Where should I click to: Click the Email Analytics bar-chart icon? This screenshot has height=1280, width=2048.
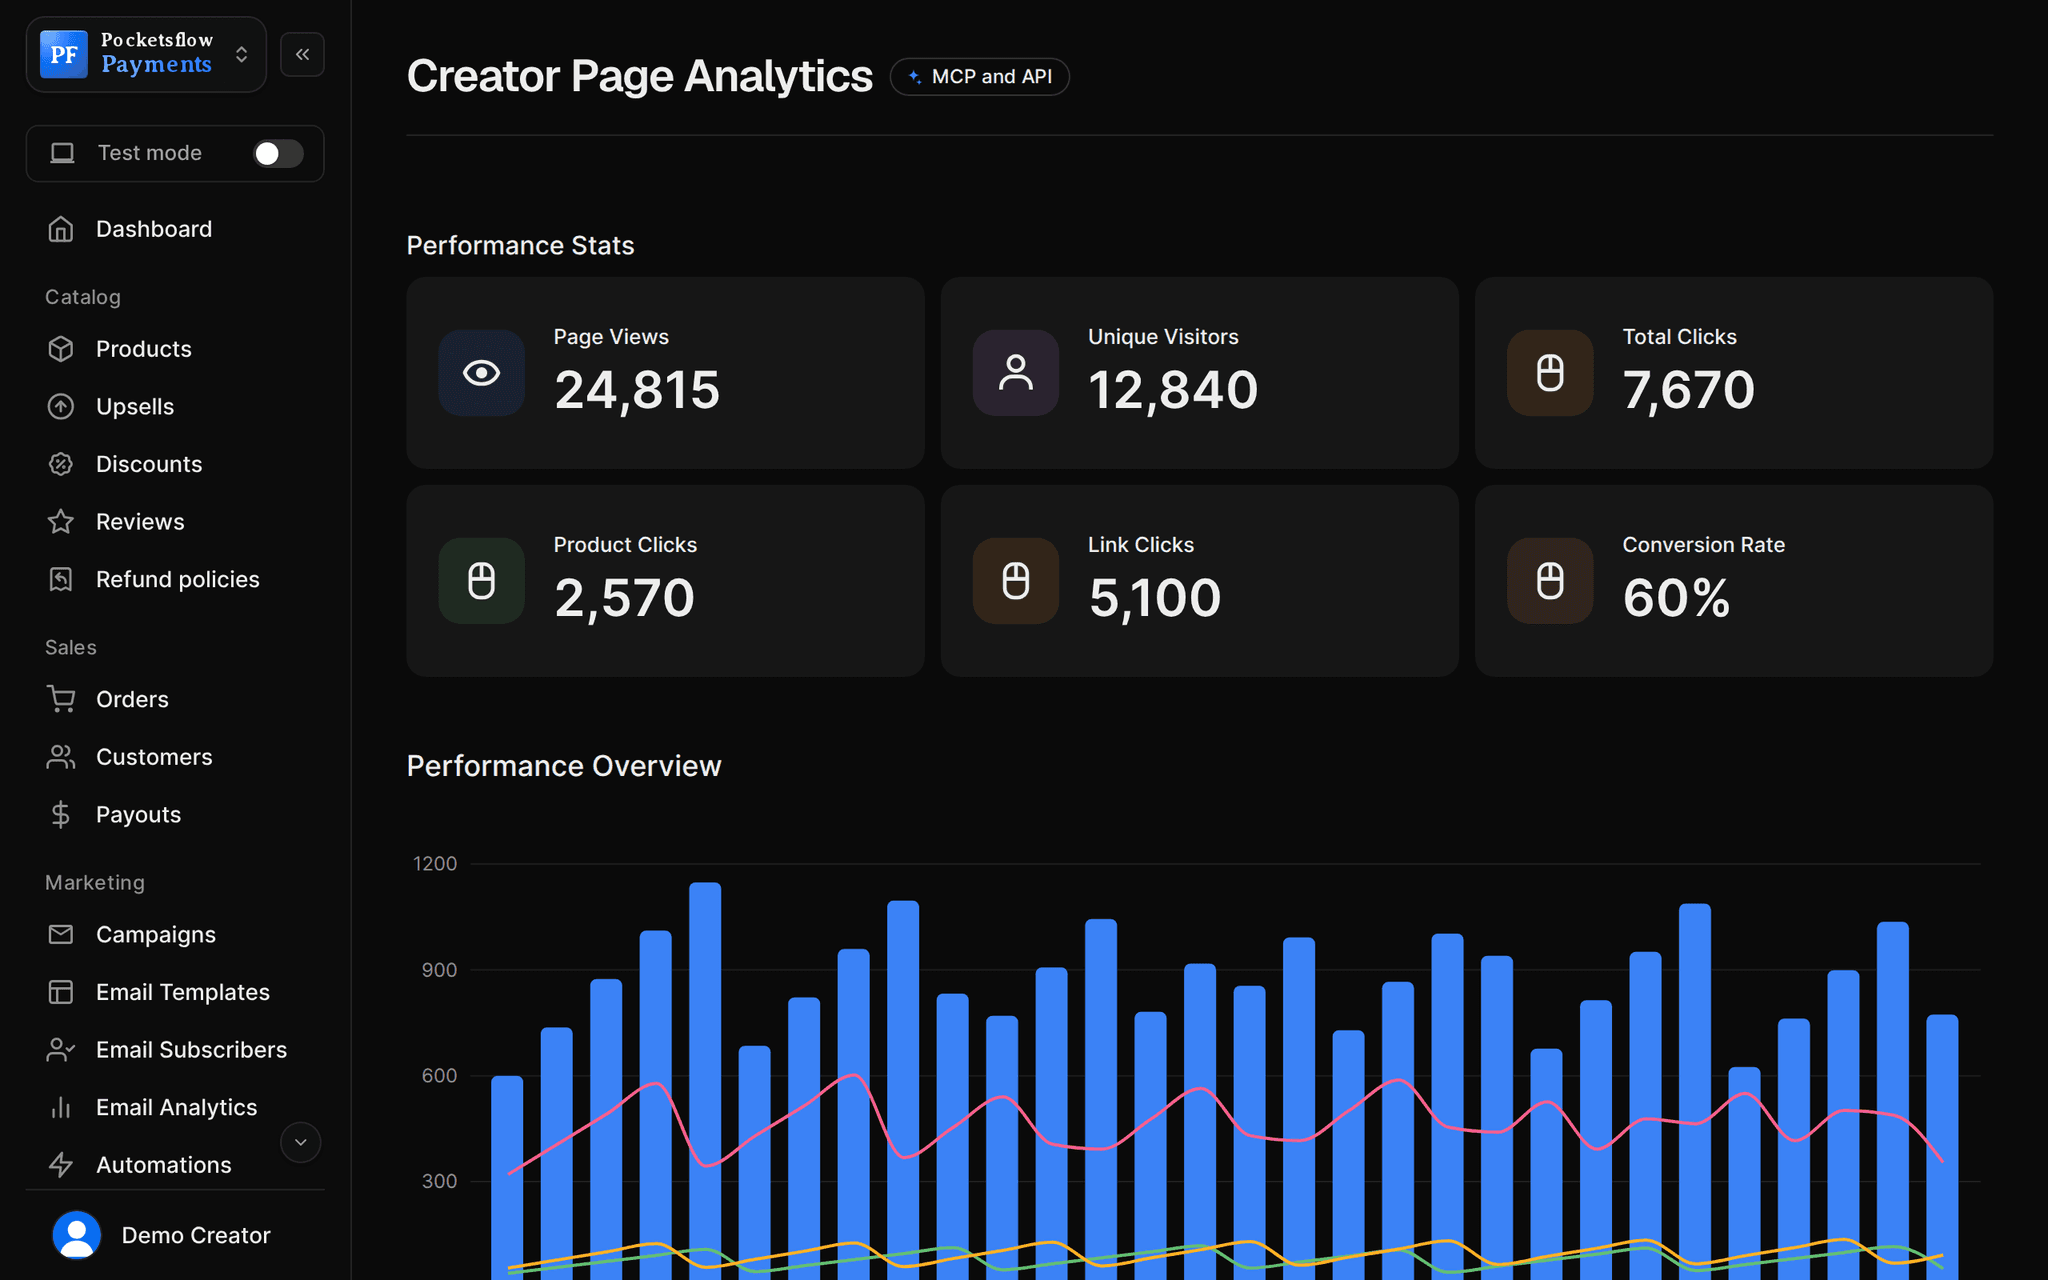[x=61, y=1107]
